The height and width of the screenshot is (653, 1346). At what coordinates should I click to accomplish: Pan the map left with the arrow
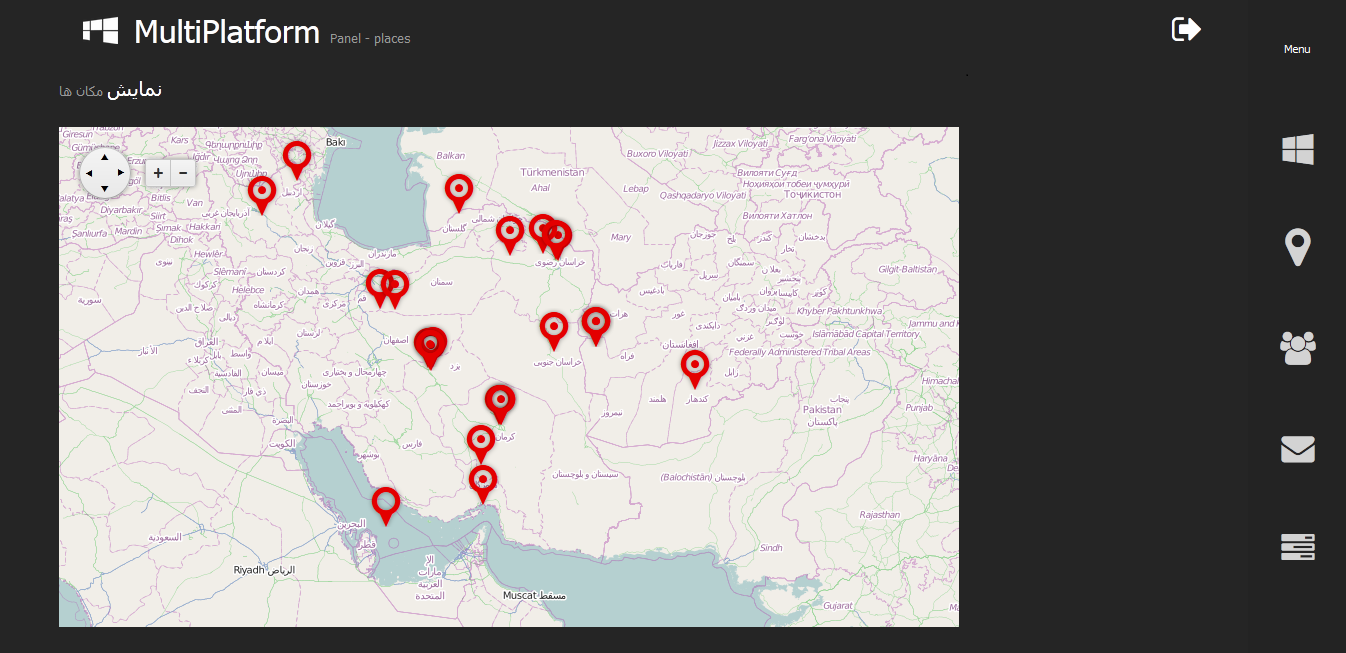pyautogui.click(x=89, y=173)
